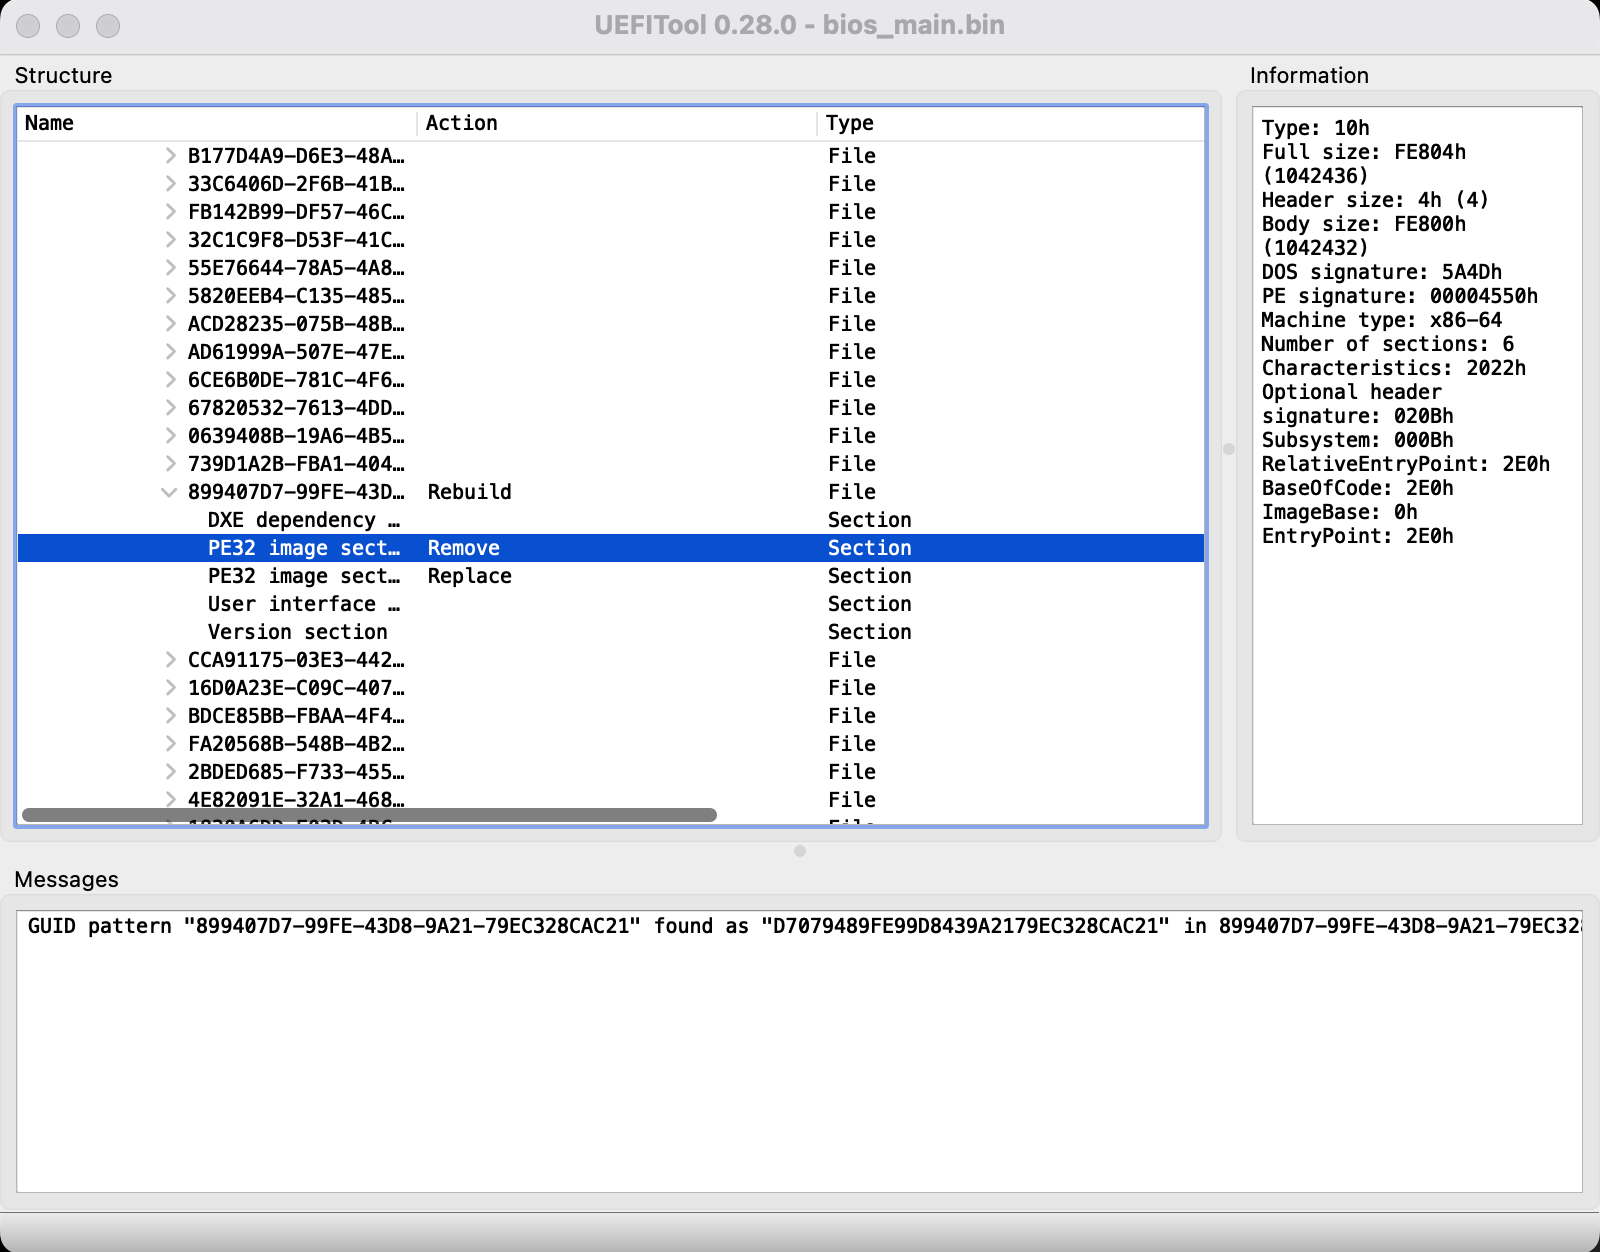
Task: Expand the BDCE85BB-FBAA-4F4… file
Action: coord(171,716)
